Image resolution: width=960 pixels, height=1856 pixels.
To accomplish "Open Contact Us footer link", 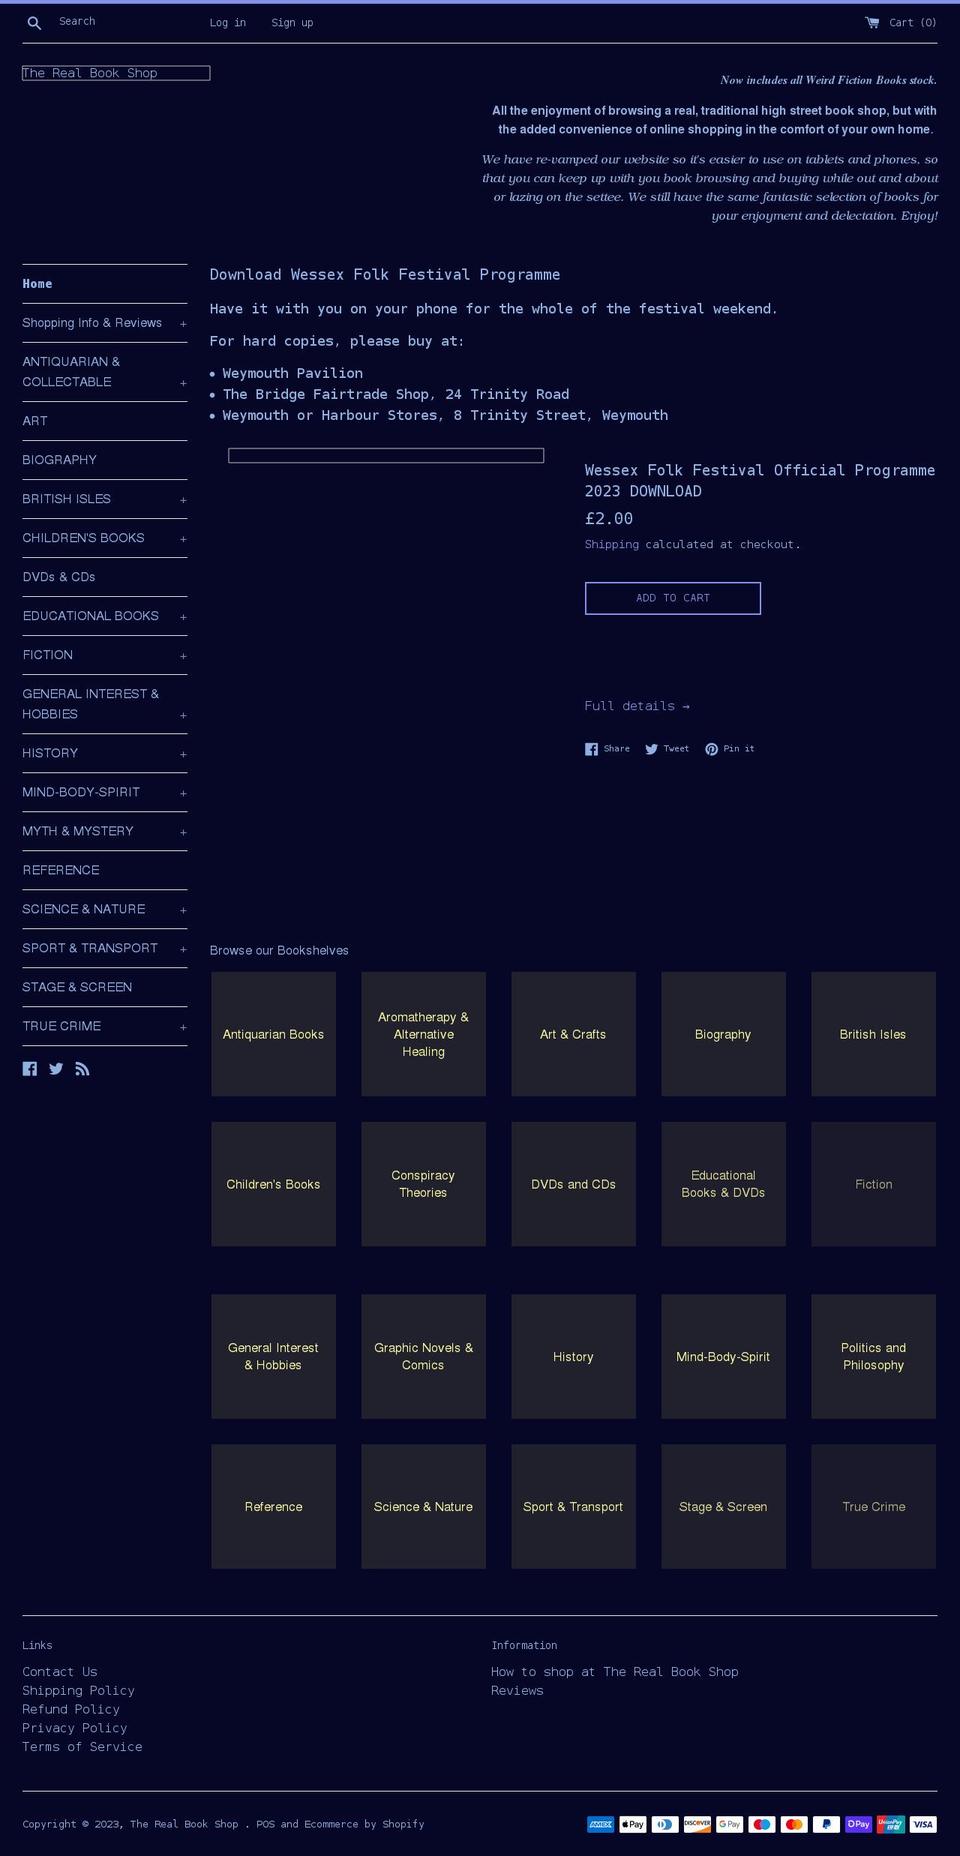I will click(60, 1672).
